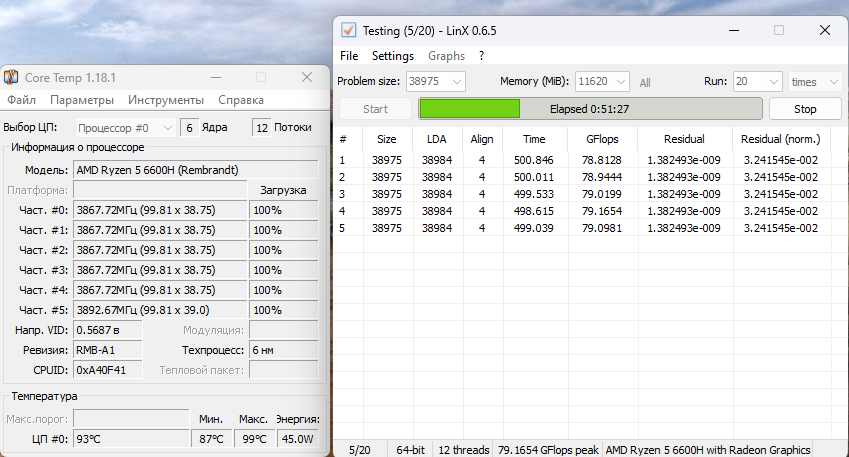Click the power value 45.0W
This screenshot has height=457, width=849.
[298, 439]
